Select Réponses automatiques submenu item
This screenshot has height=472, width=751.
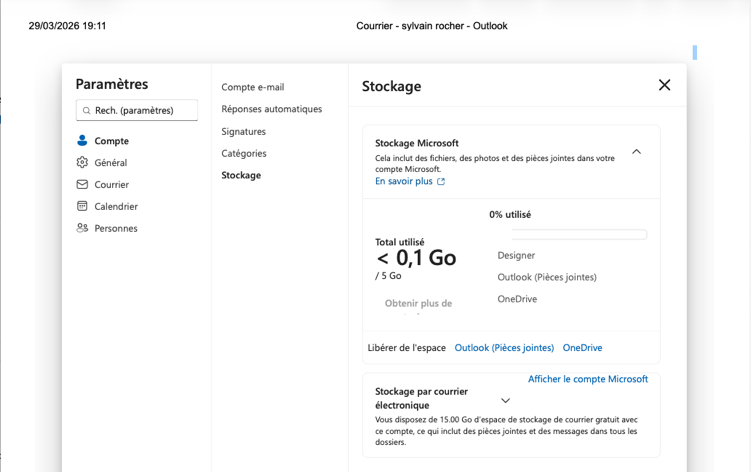(x=272, y=109)
